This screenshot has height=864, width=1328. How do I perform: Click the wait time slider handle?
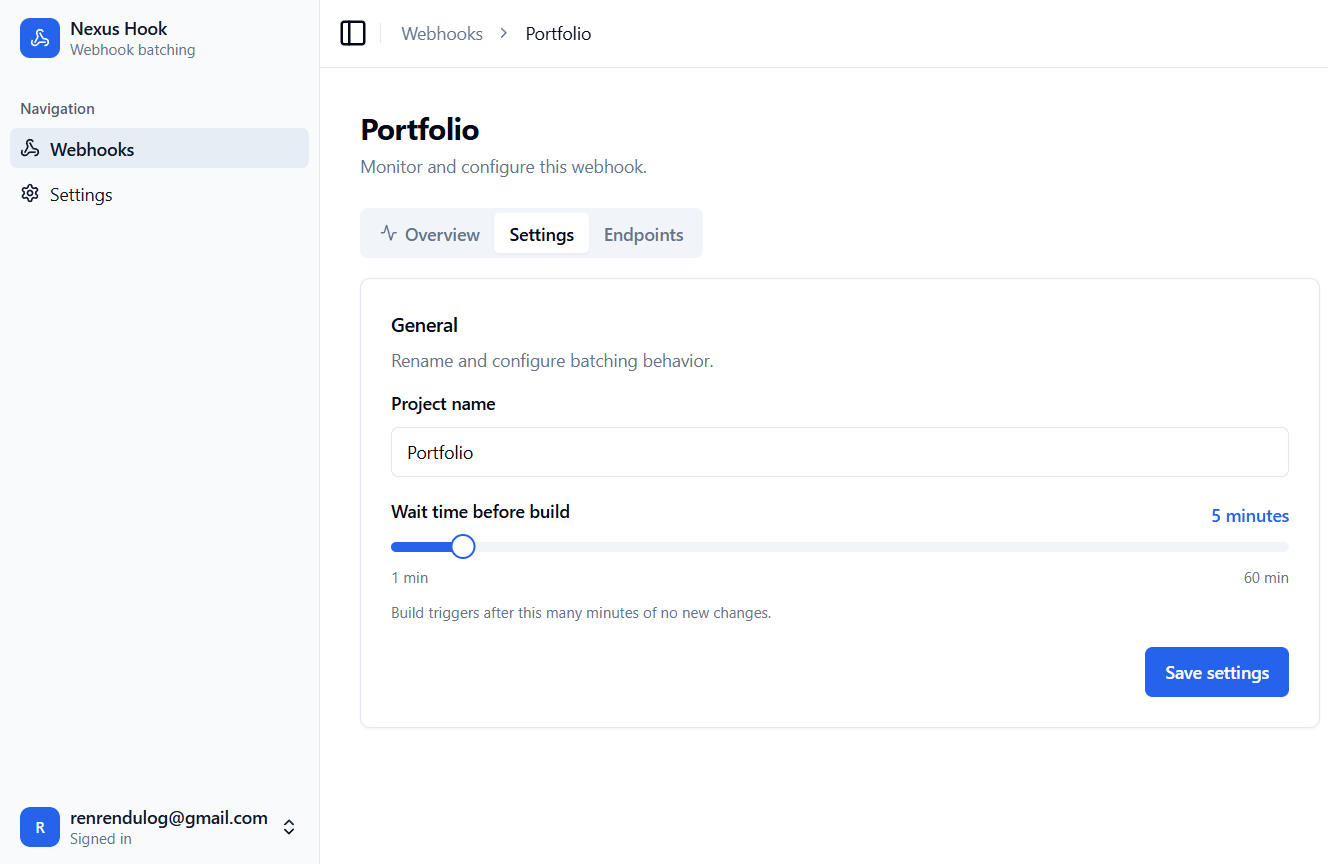(x=463, y=547)
